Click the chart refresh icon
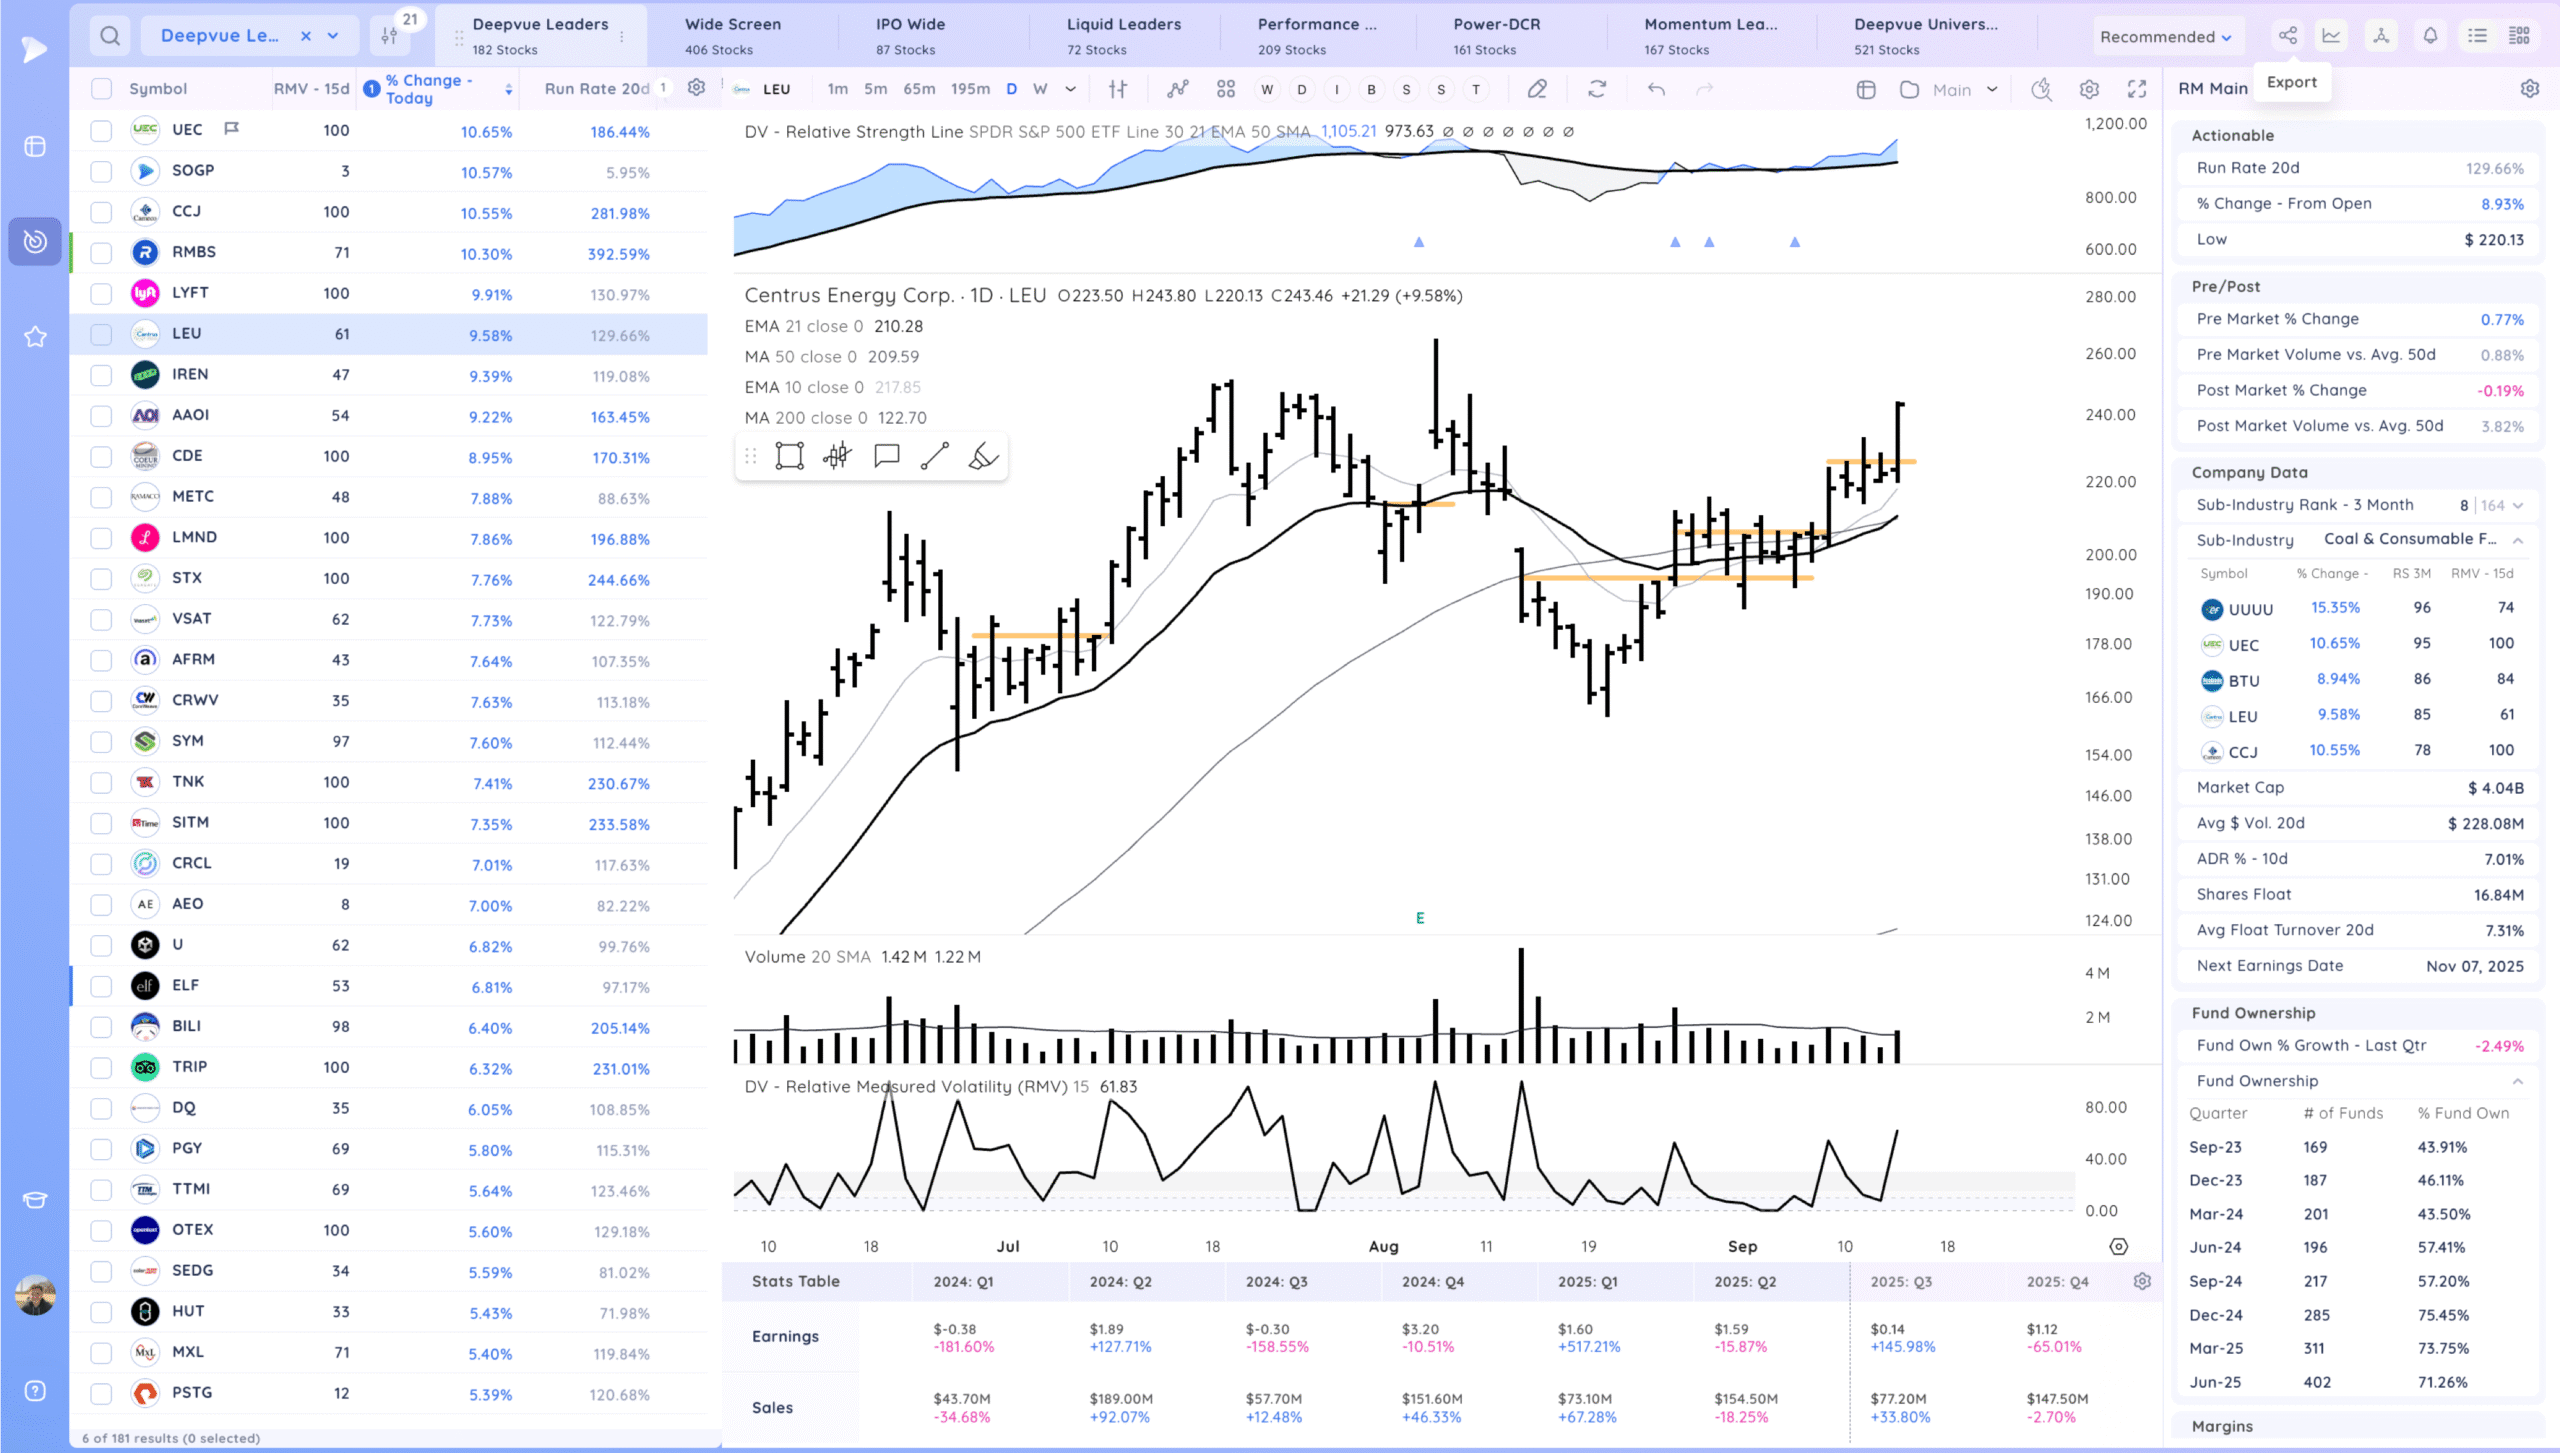The image size is (2560, 1453). (x=1597, y=89)
